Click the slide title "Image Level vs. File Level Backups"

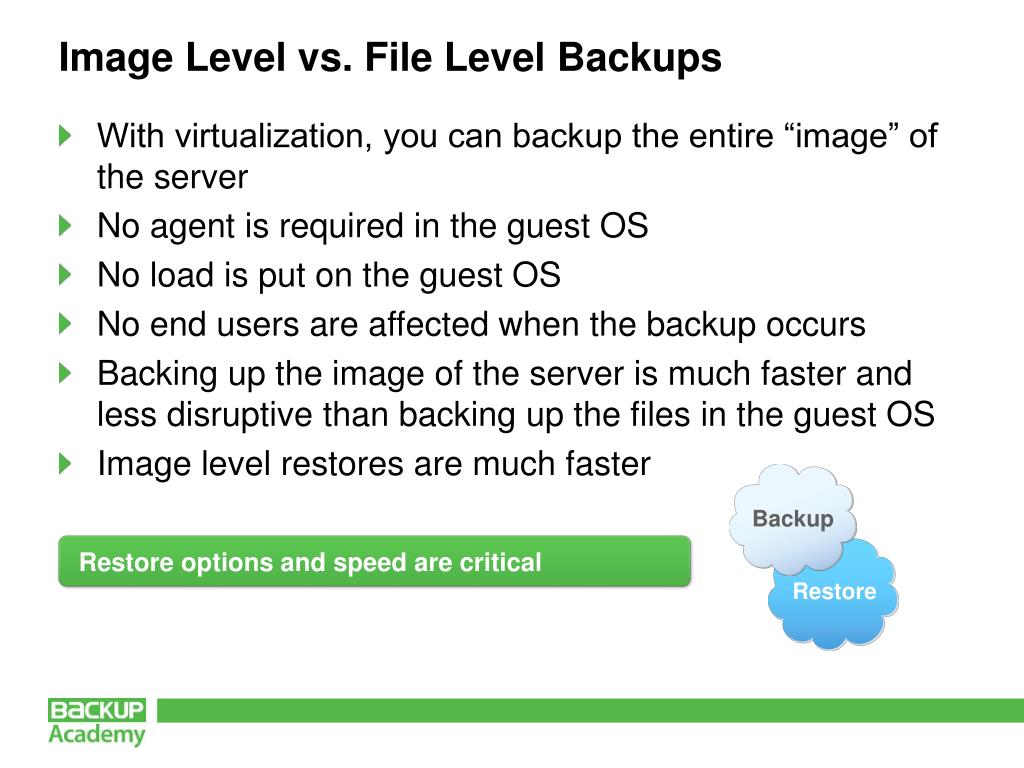(x=390, y=58)
